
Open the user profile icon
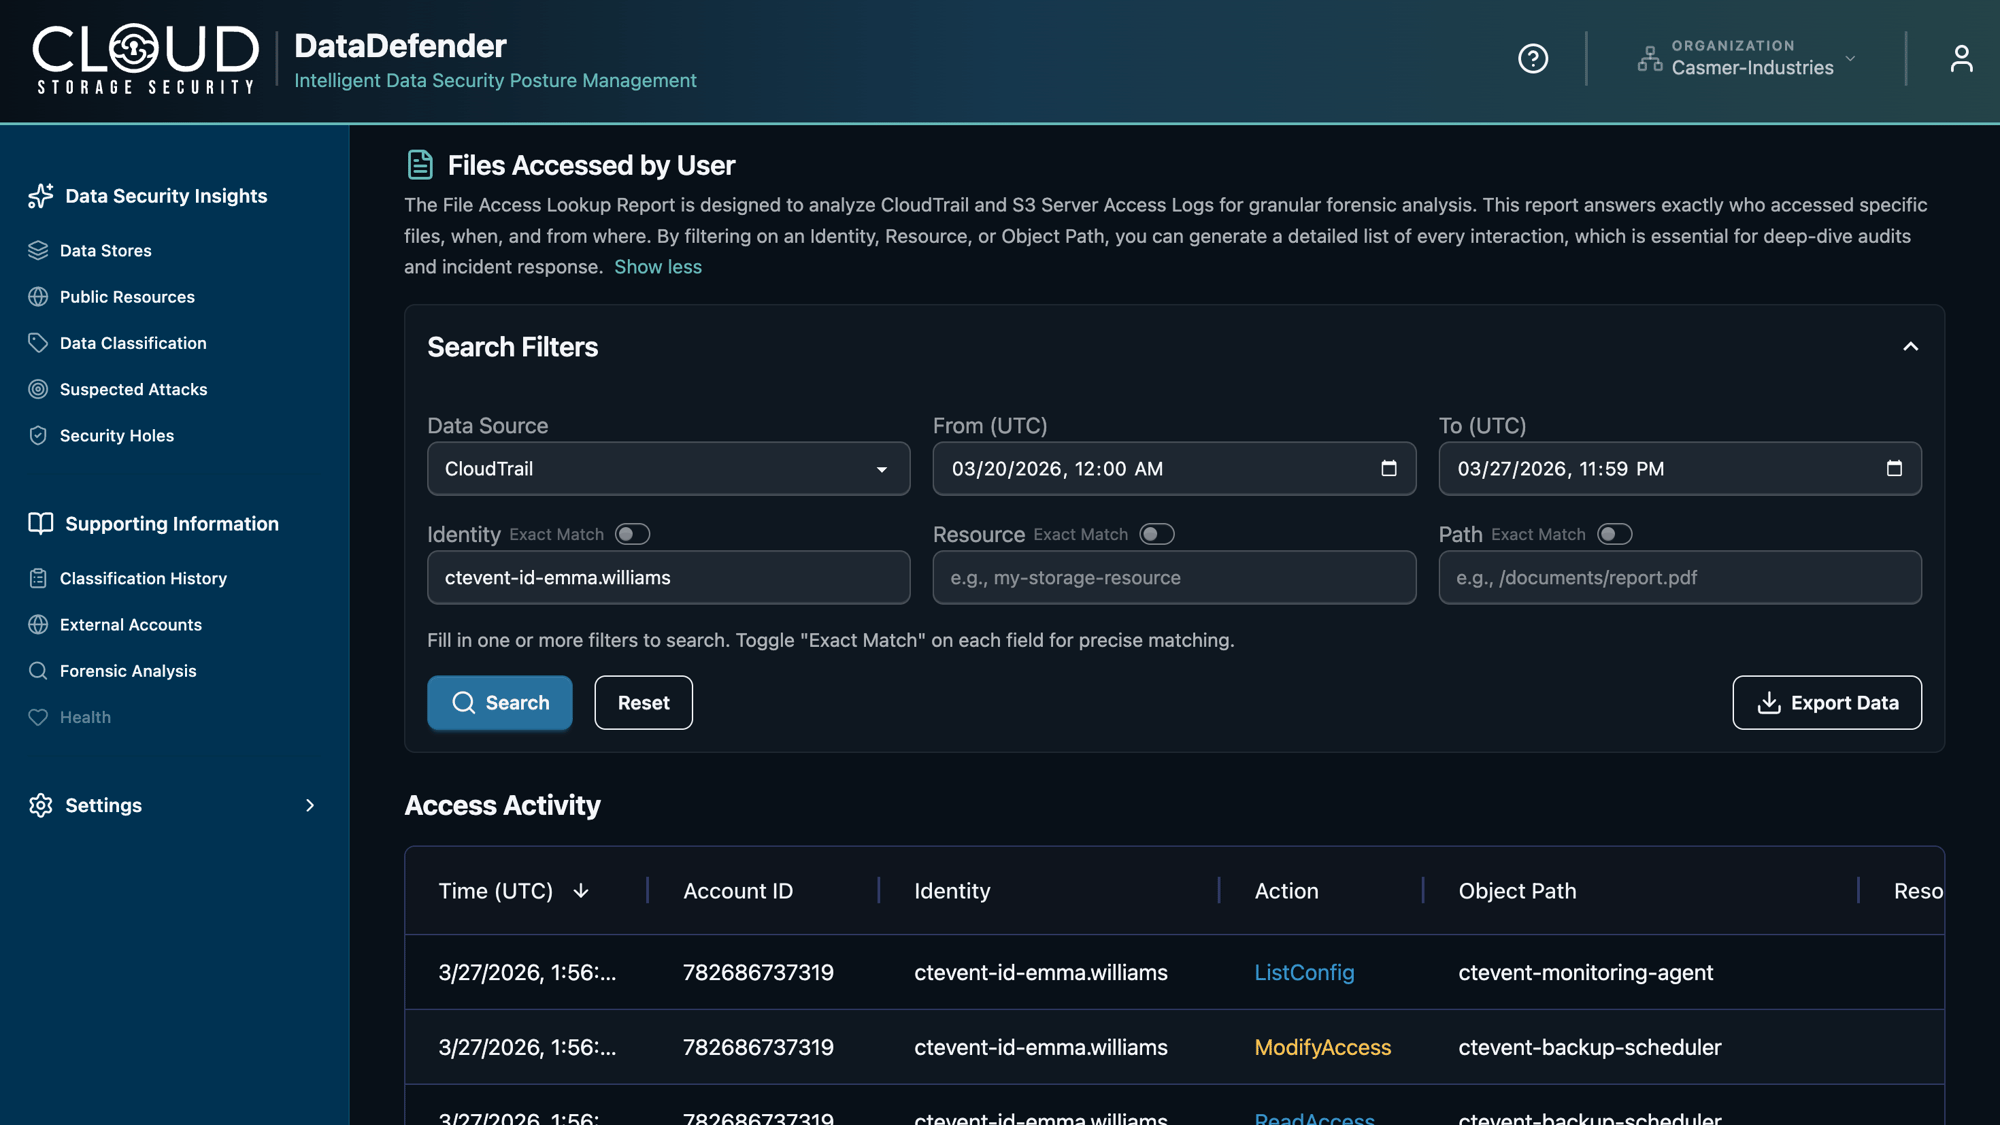click(1961, 59)
